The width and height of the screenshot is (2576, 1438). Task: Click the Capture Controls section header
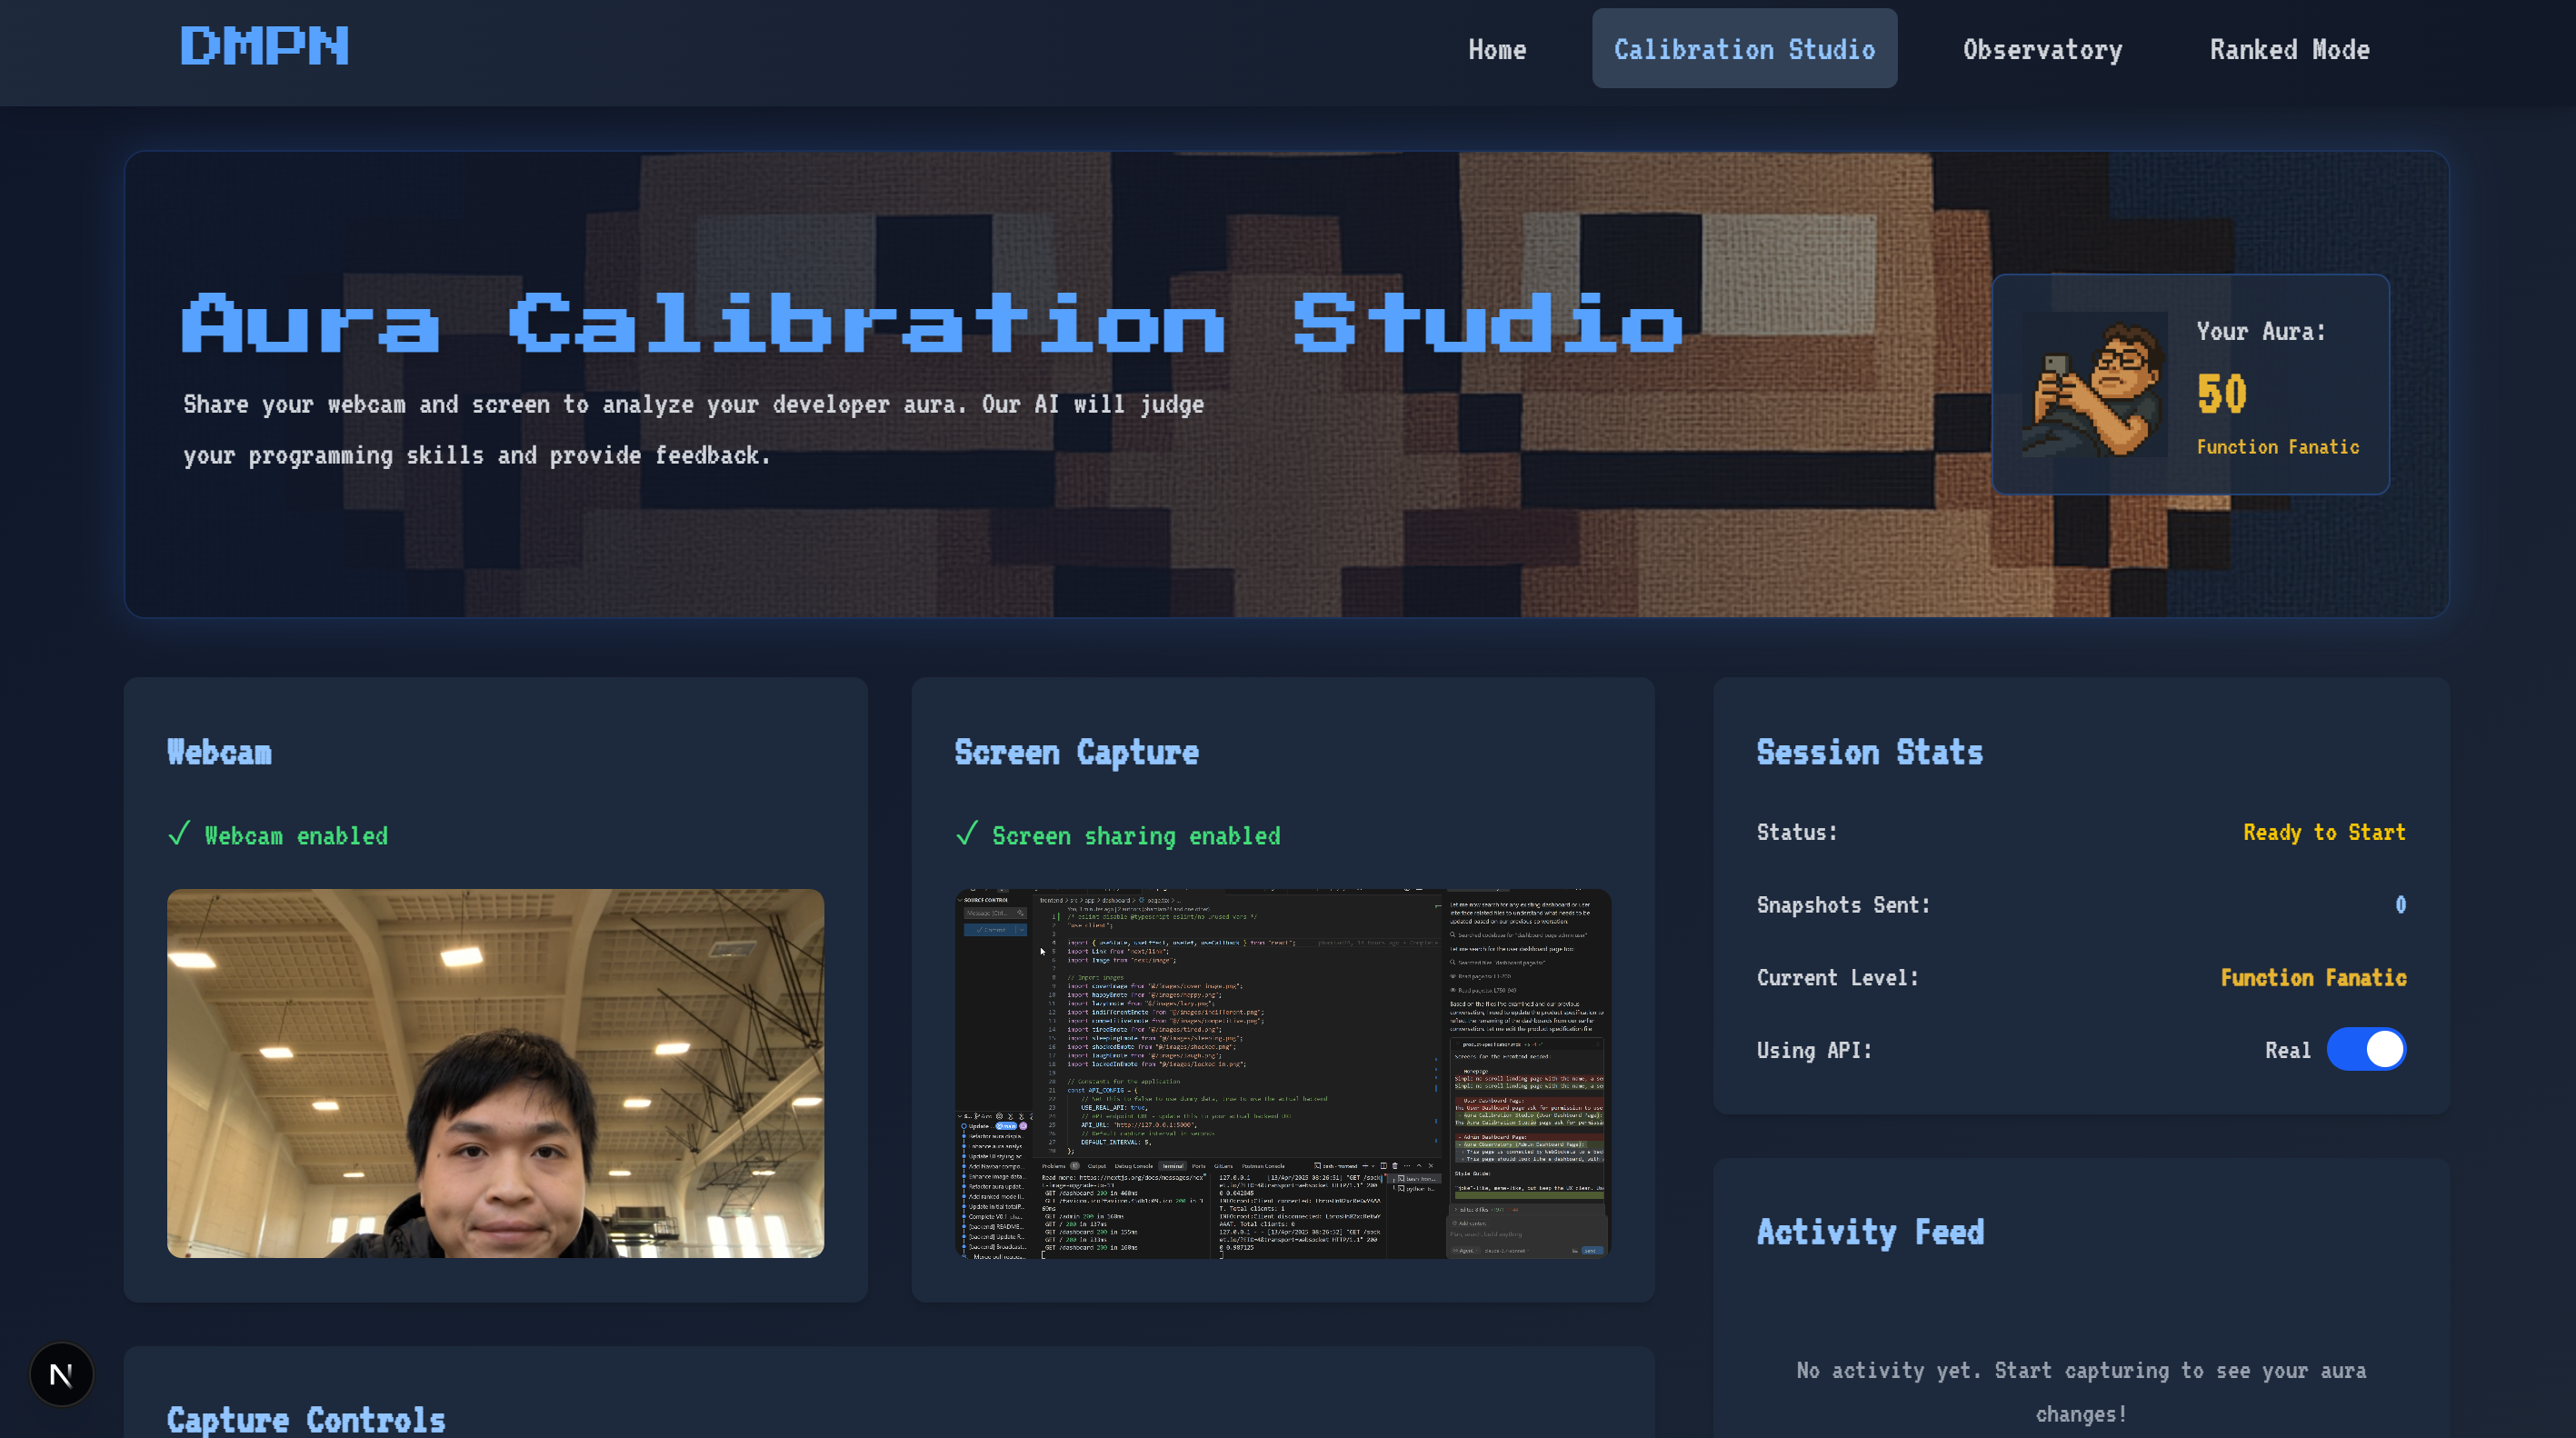[x=306, y=1419]
